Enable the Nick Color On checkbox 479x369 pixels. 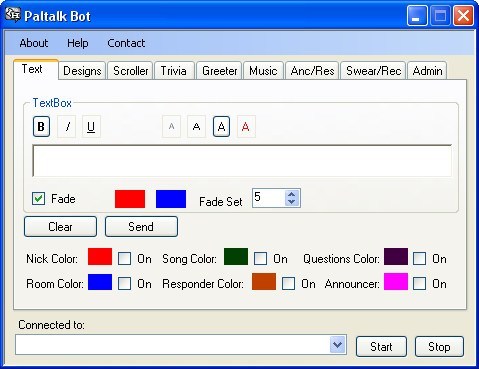[x=124, y=259]
